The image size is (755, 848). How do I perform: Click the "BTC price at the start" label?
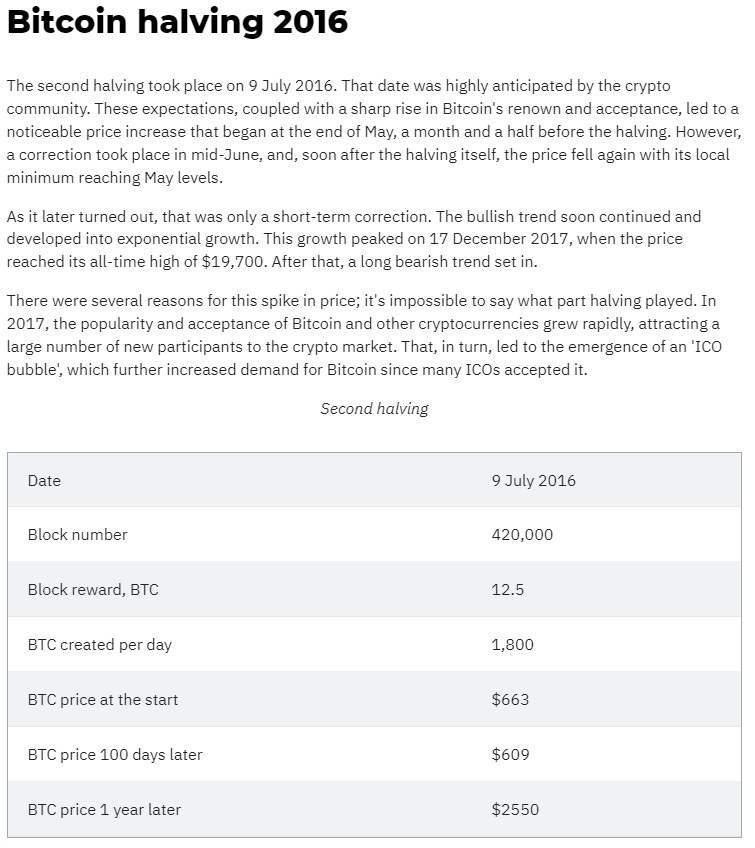102,699
